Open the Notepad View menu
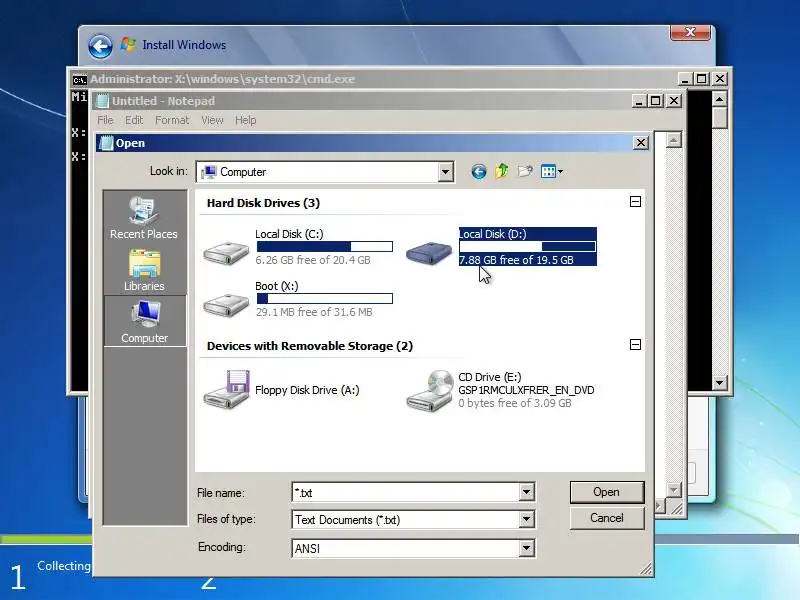Screen dimensions: 800x600 (x=212, y=120)
